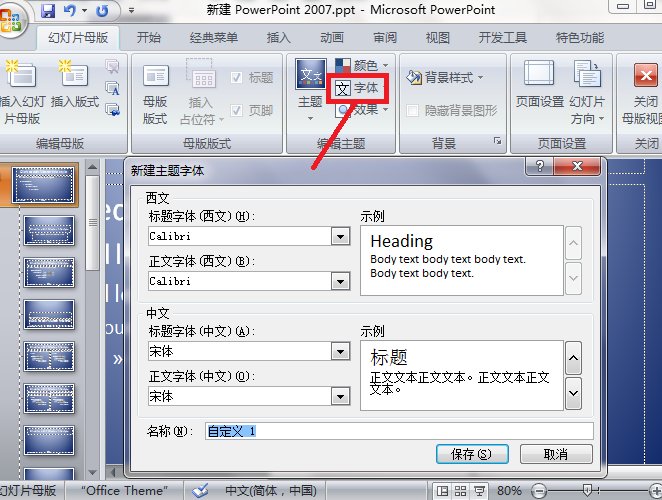Image resolution: width=662 pixels, height=500 pixels.
Task: Open the 动画 (Animations) tab
Action: click(332, 38)
